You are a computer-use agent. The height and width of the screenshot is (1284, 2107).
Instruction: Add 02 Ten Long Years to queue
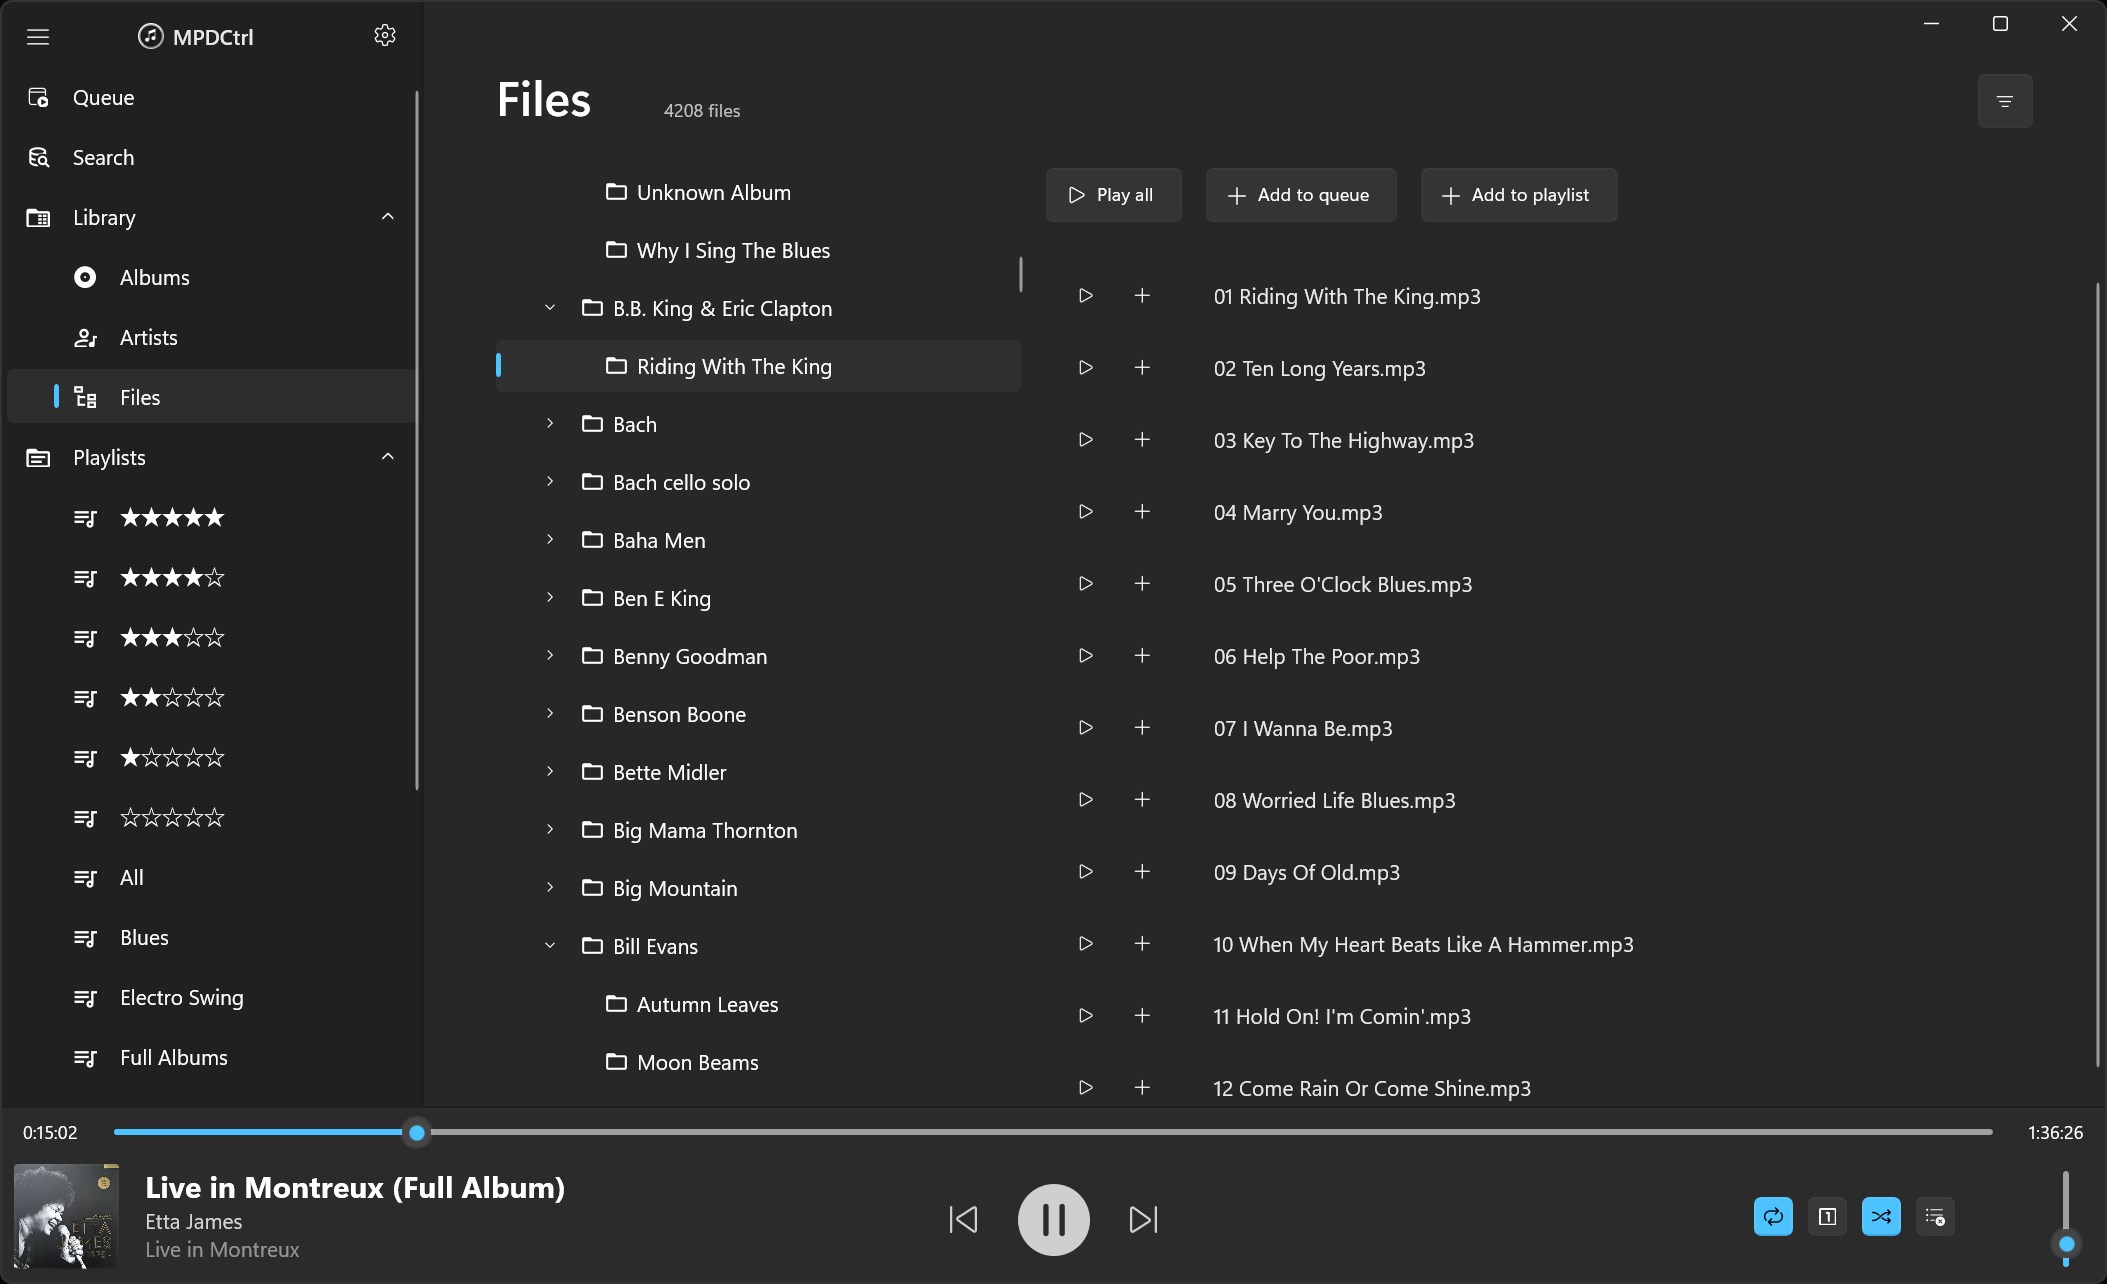pyautogui.click(x=1142, y=368)
